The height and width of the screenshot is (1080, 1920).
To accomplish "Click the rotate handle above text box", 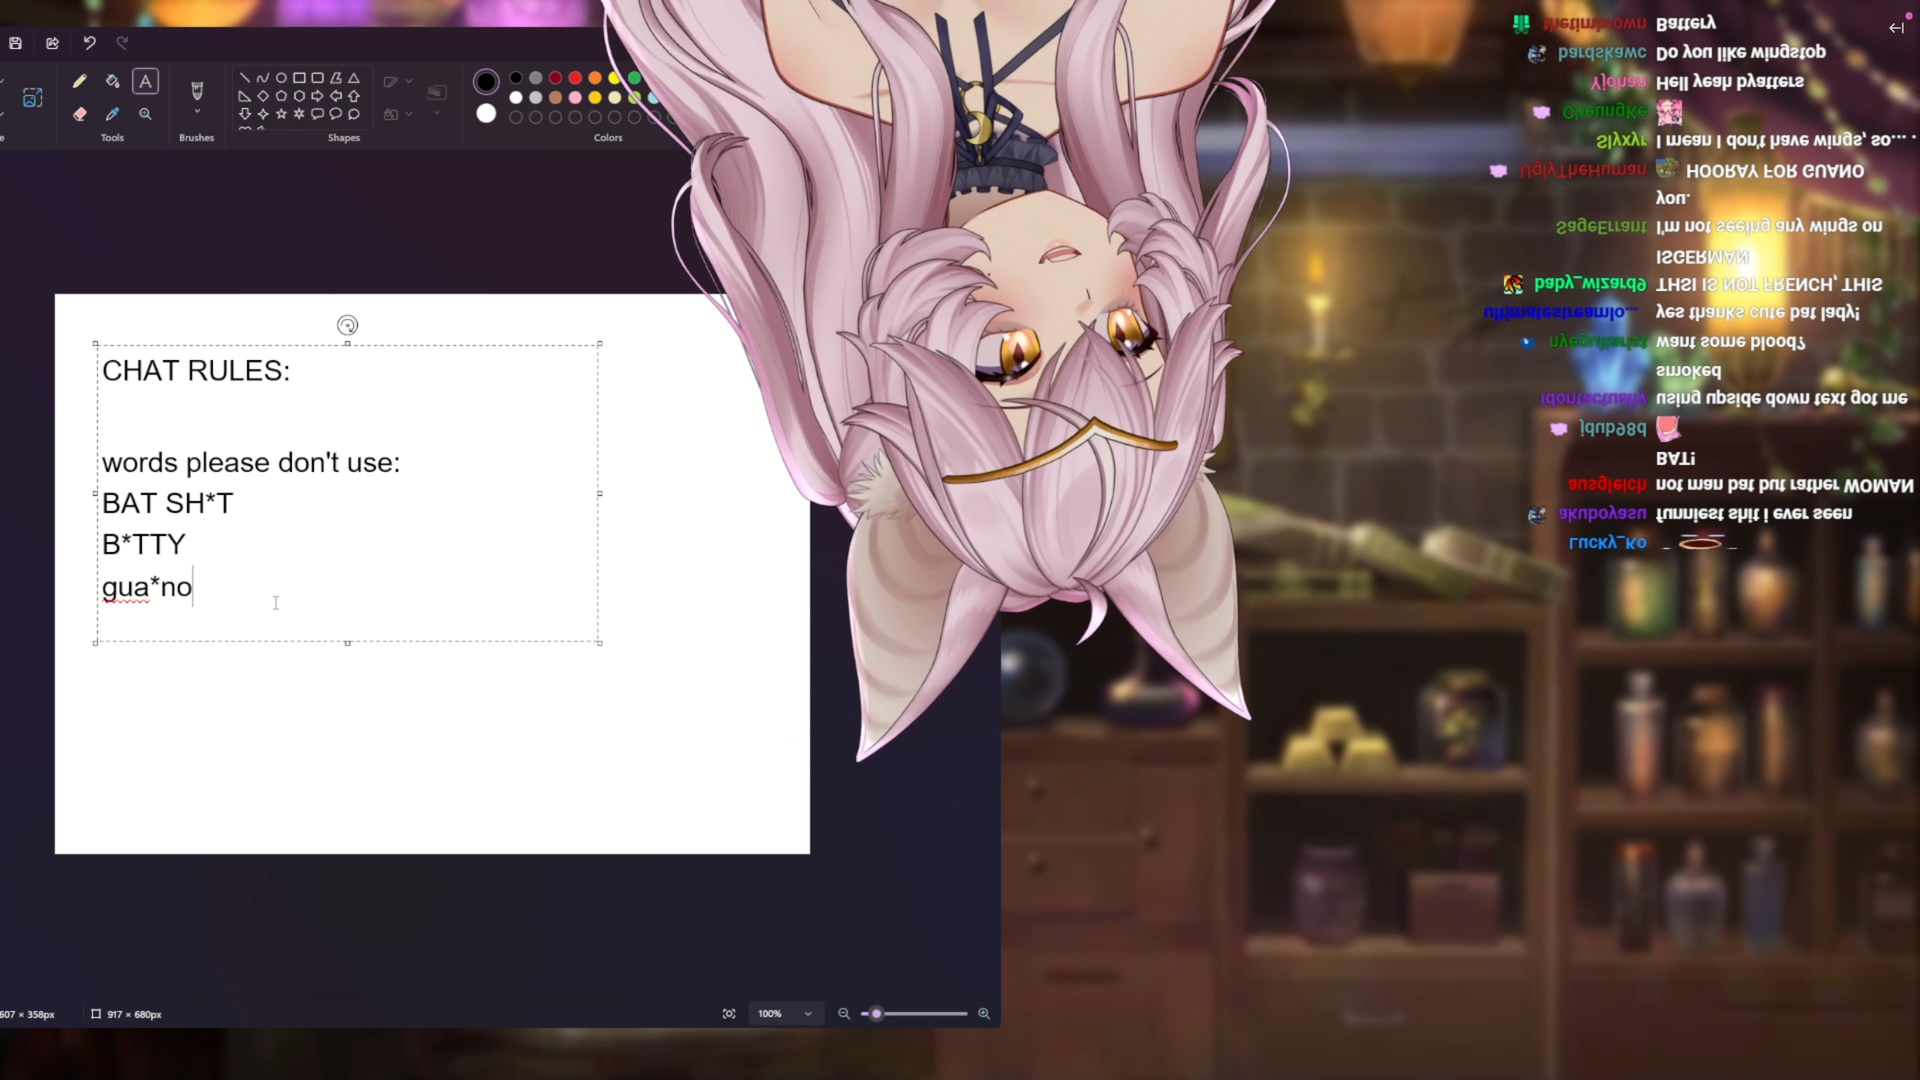I will click(347, 325).
